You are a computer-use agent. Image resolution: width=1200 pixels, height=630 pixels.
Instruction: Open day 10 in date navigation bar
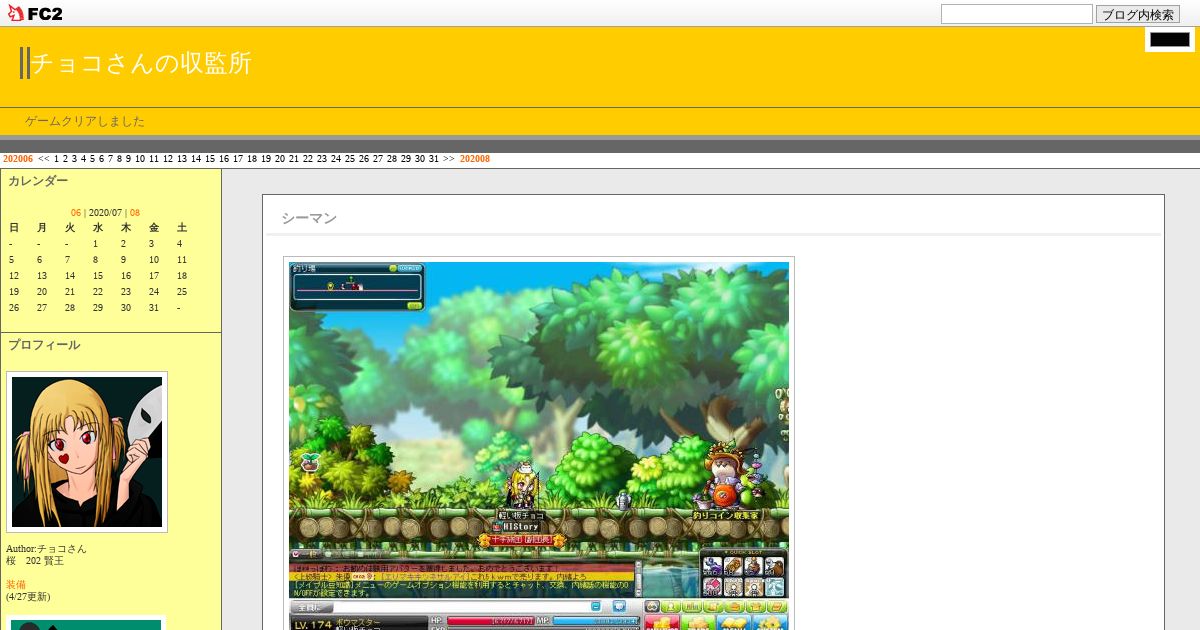point(140,159)
